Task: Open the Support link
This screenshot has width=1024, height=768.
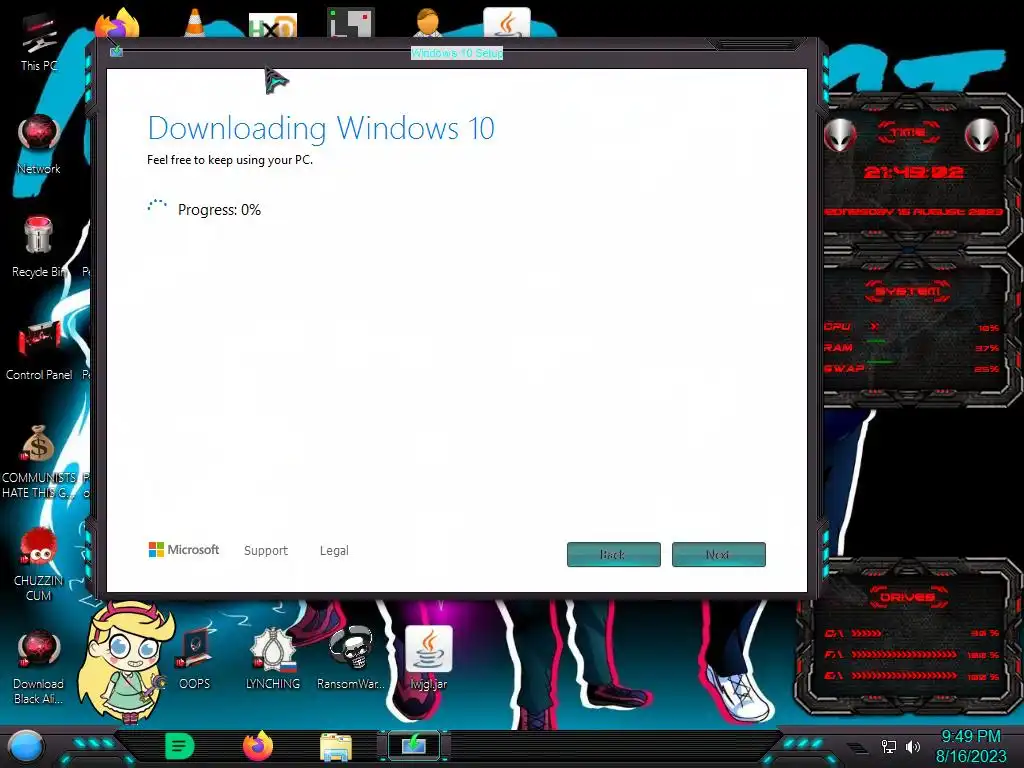Action: (x=266, y=551)
